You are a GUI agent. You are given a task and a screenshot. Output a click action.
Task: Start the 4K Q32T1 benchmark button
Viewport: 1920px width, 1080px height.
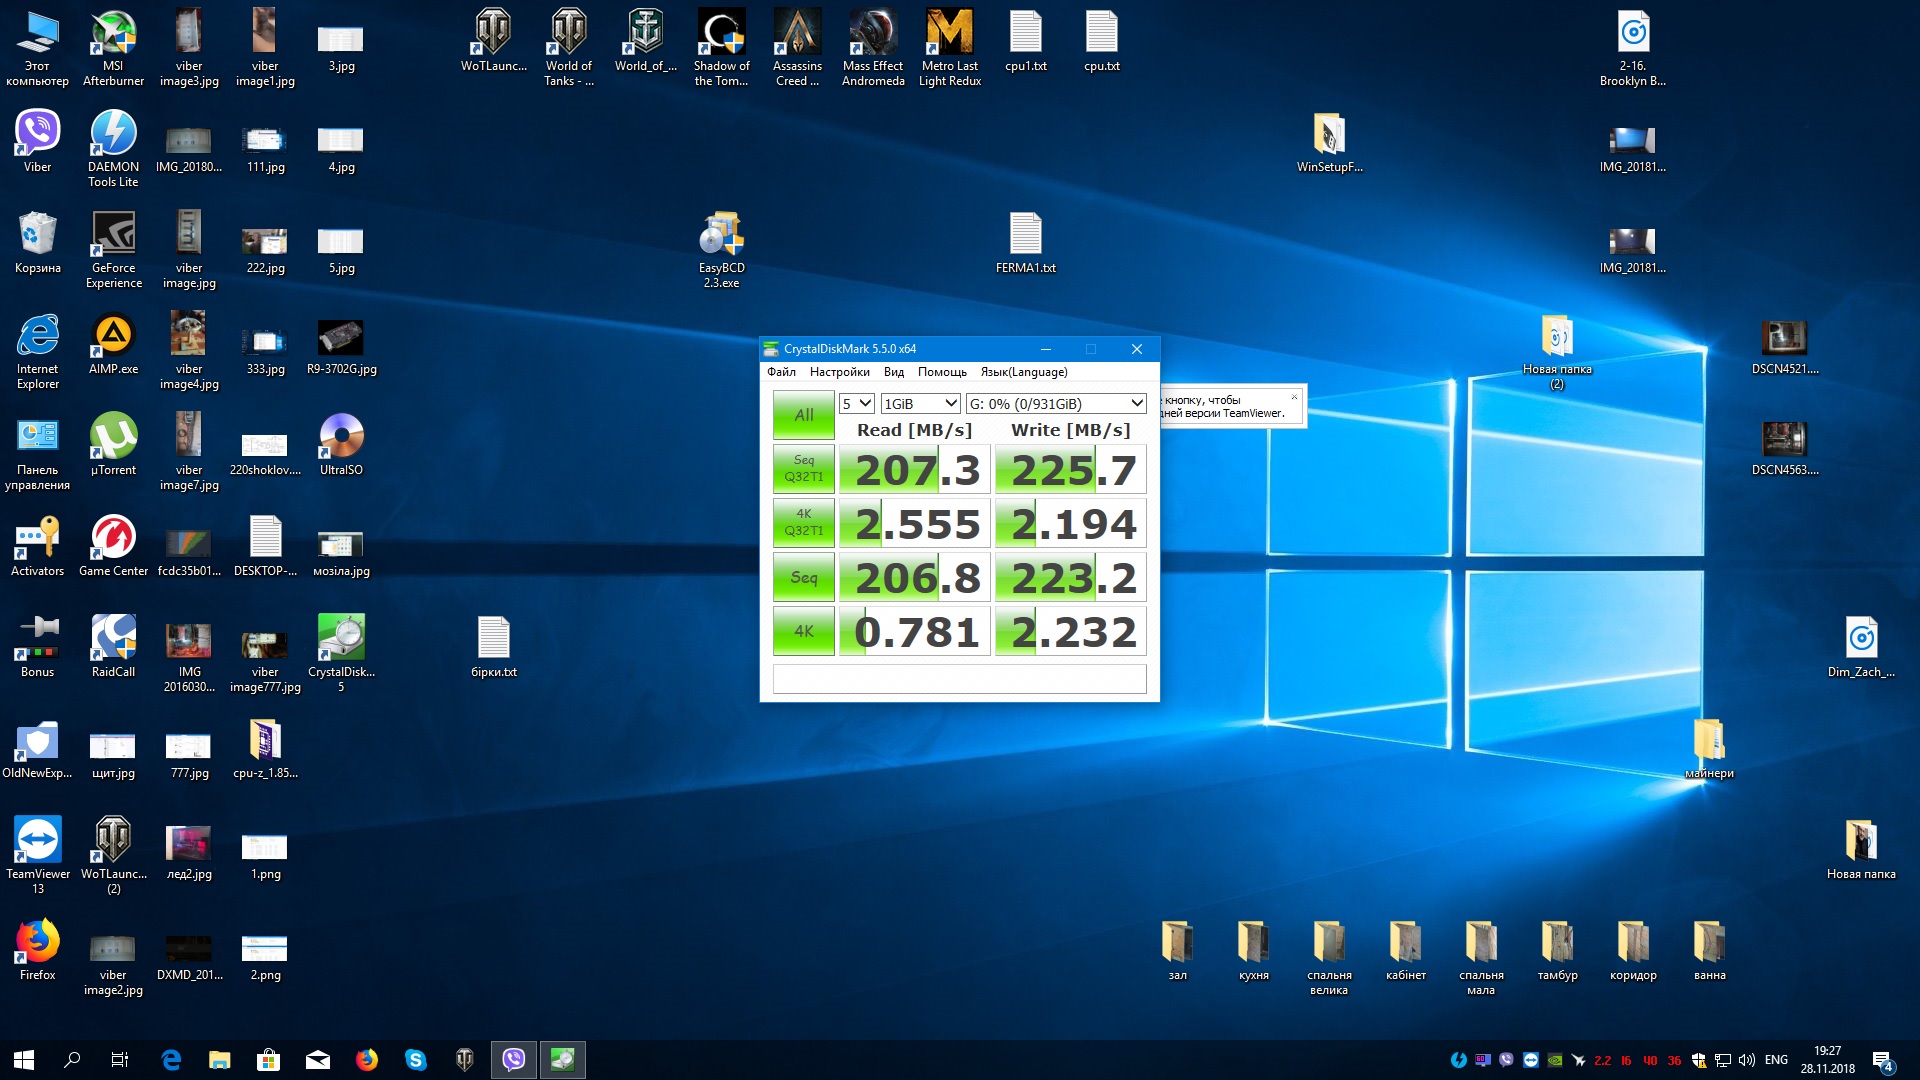pyautogui.click(x=803, y=523)
